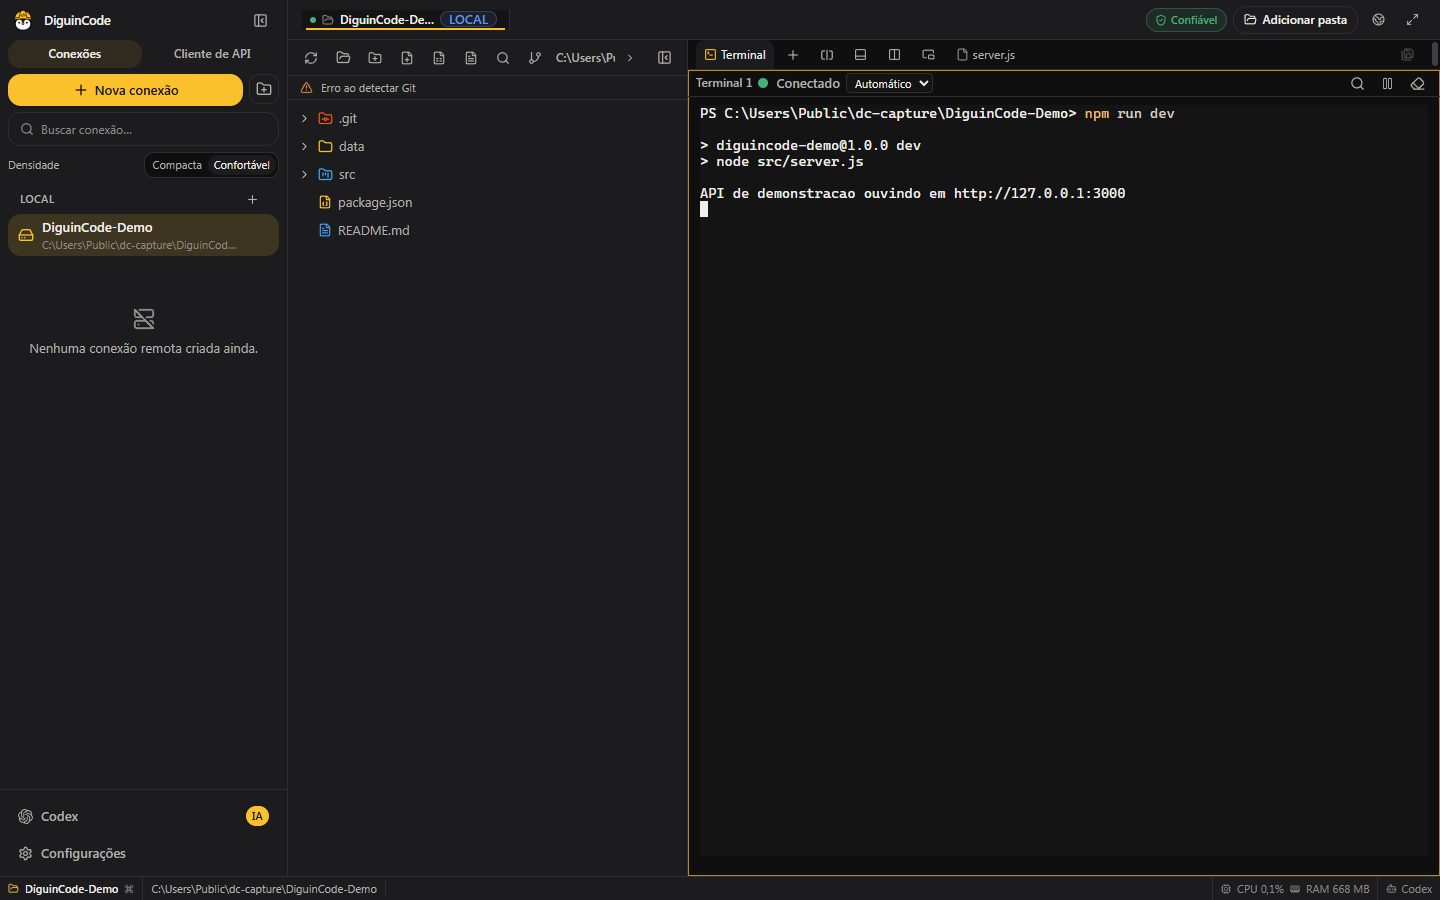Click the CPU 0,1% indicator
The height and width of the screenshot is (900, 1440).
[1252, 889]
